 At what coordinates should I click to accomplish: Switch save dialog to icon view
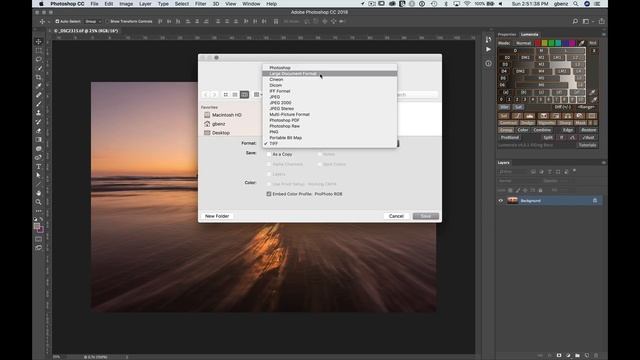pos(226,95)
